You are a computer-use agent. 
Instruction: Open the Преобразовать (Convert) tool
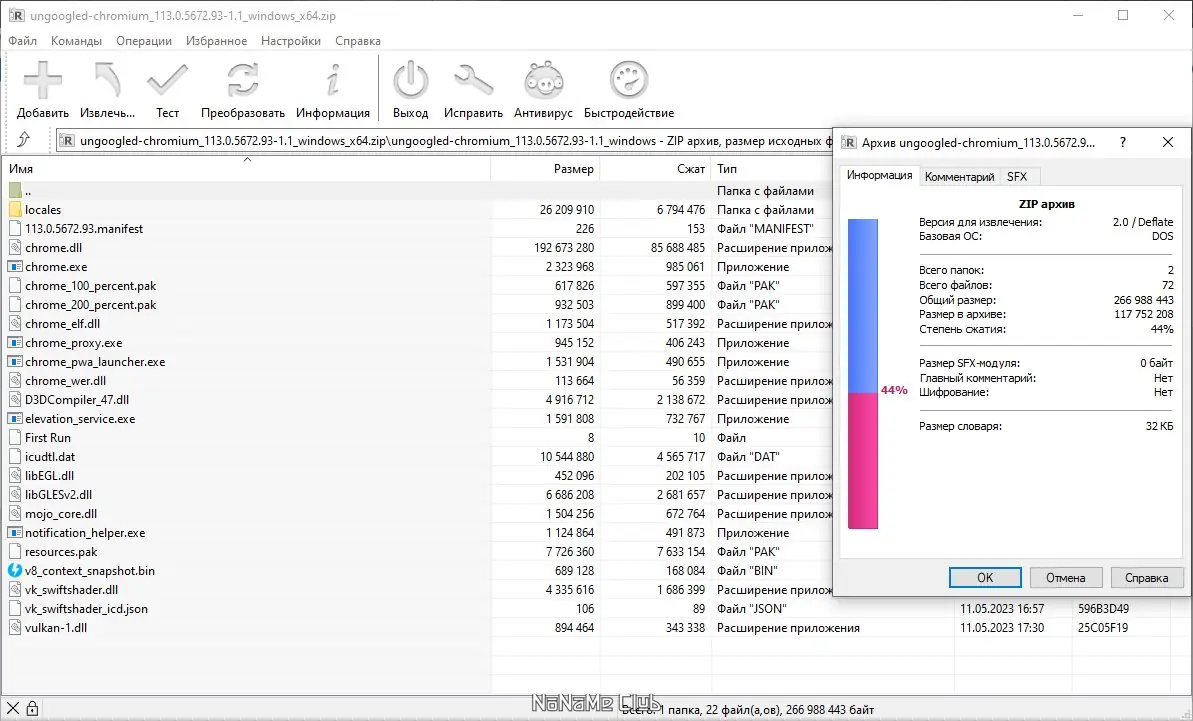click(x=242, y=80)
